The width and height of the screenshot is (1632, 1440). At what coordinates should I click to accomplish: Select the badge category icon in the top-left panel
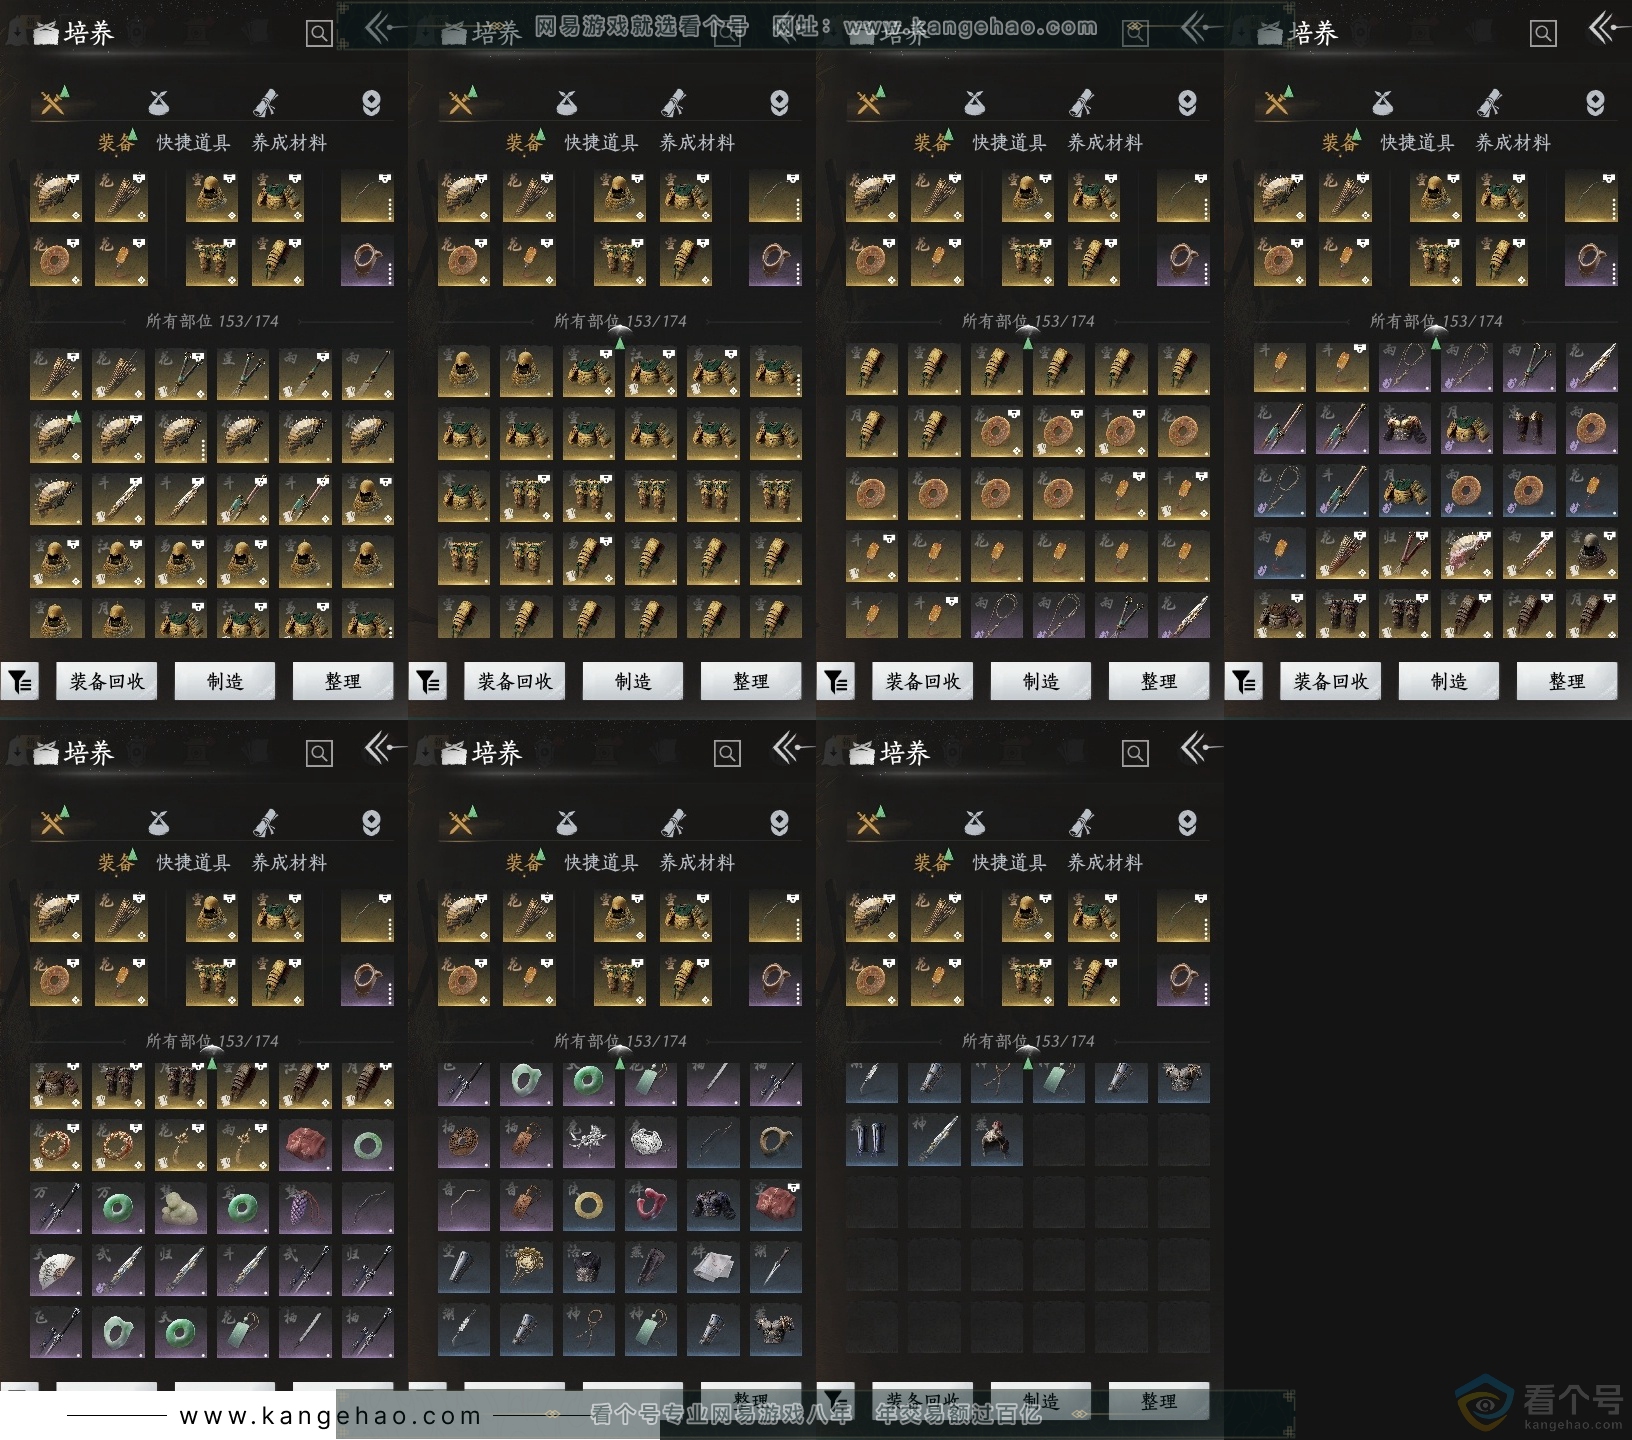(x=371, y=103)
